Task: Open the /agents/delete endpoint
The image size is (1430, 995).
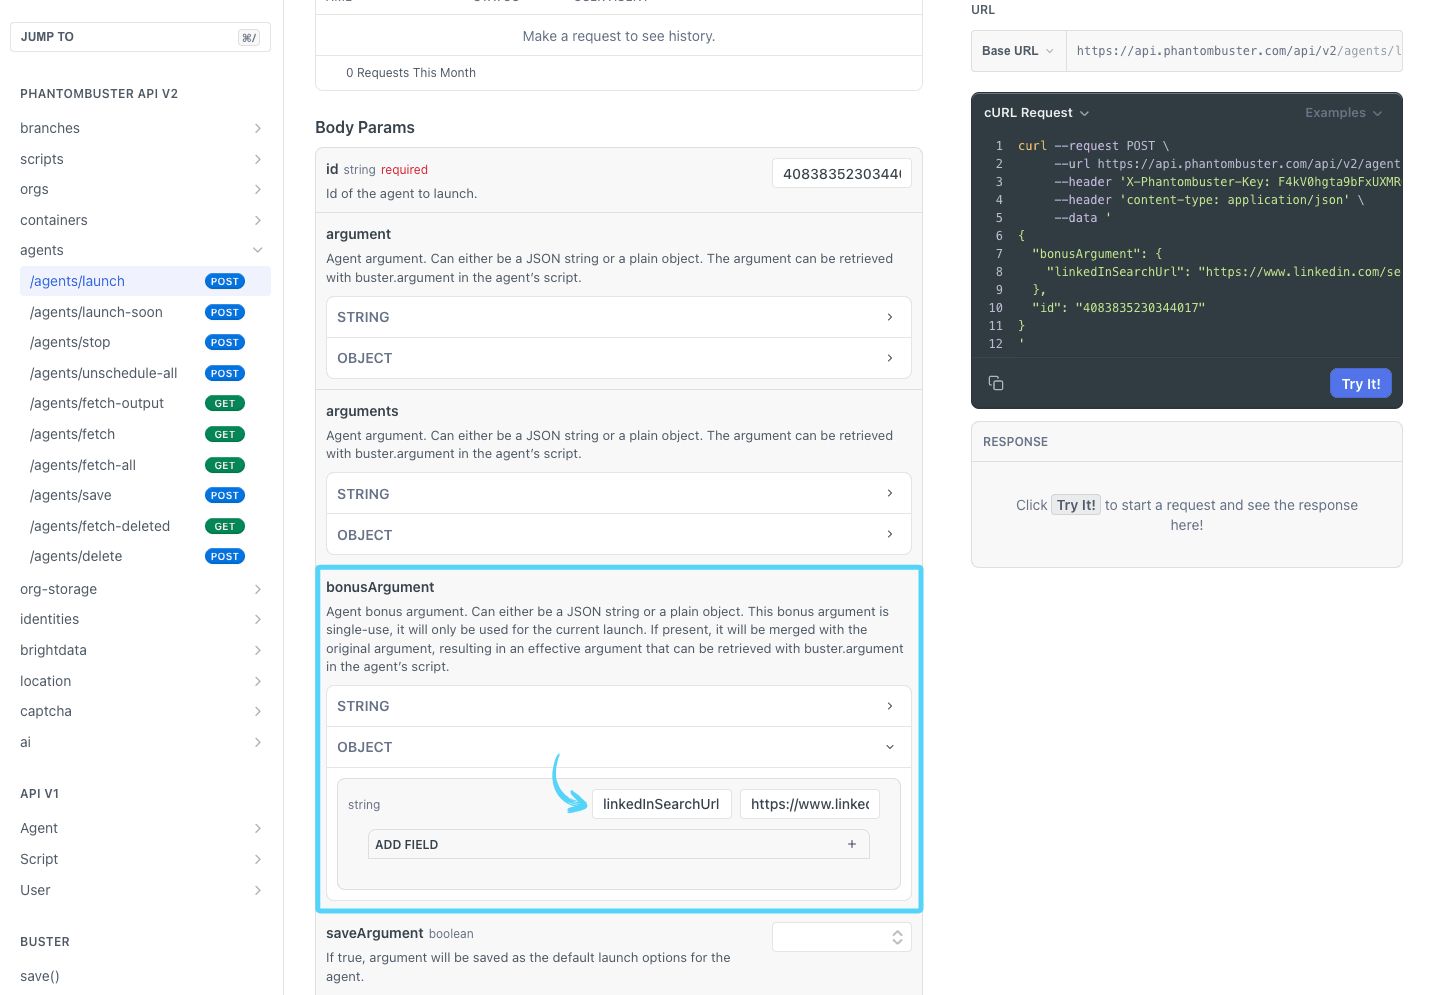Action: [x=145, y=556]
